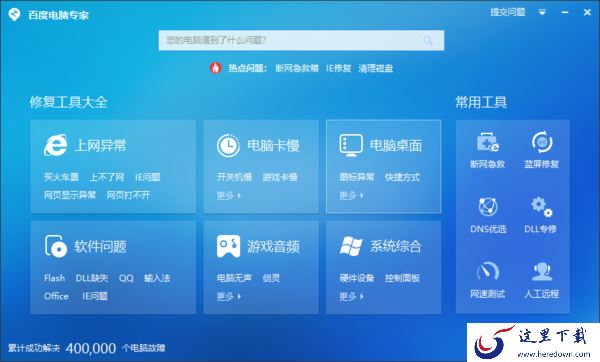Open the 游戏音频 heading
Image resolution: width=600 pixels, height=362 pixels.
(273, 246)
